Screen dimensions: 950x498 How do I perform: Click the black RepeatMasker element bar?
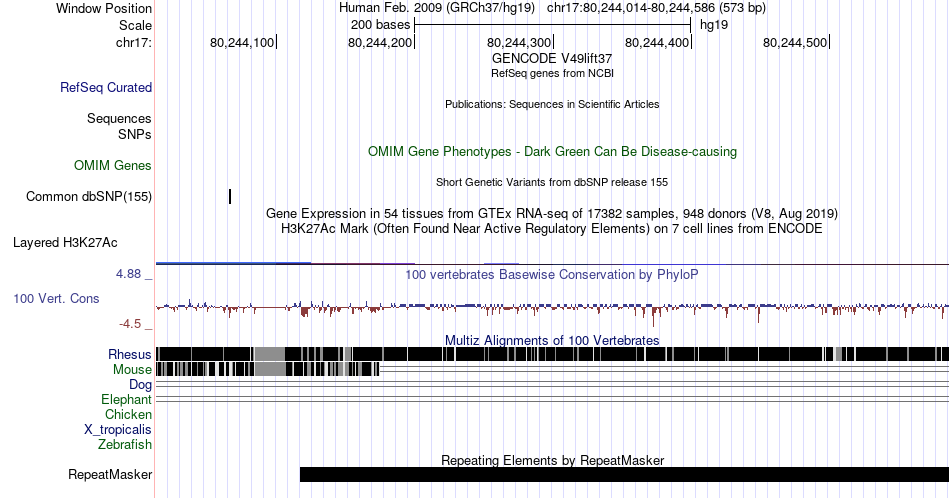[624, 474]
